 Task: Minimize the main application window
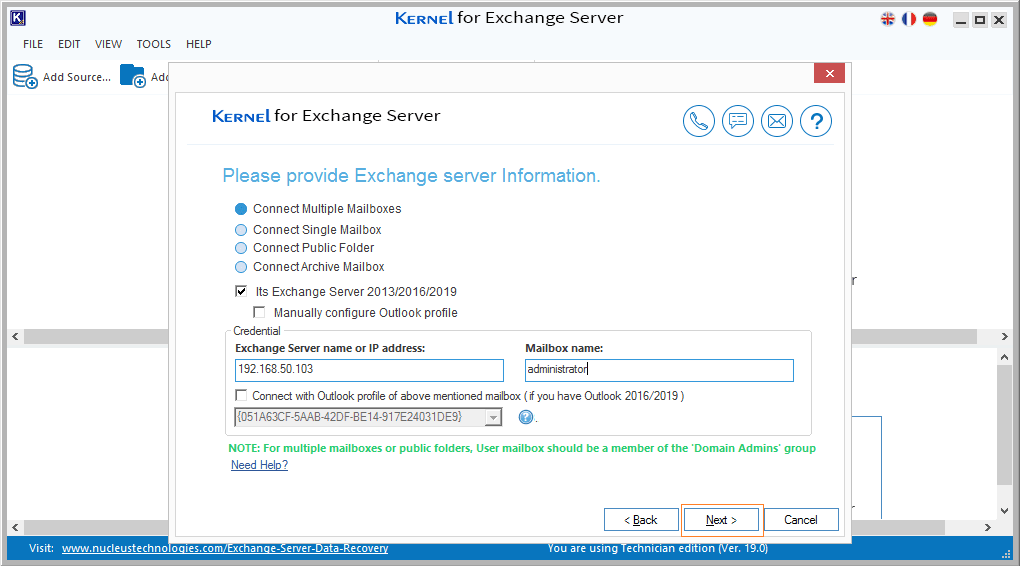(x=961, y=20)
